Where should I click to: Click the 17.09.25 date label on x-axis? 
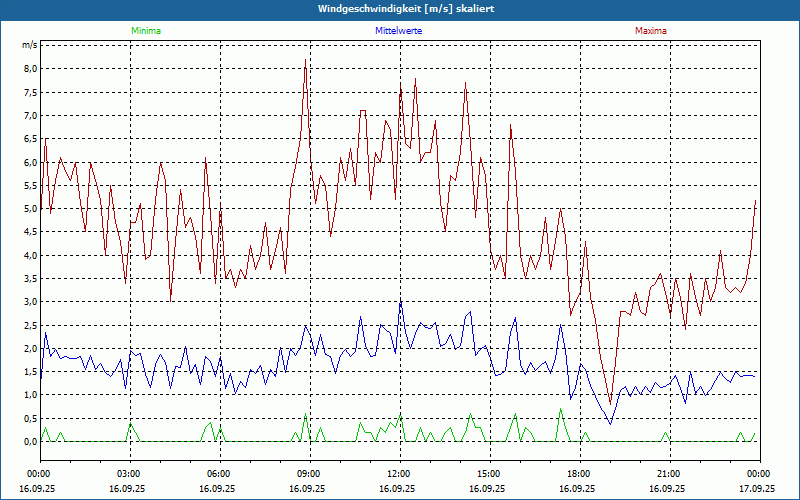tap(757, 488)
